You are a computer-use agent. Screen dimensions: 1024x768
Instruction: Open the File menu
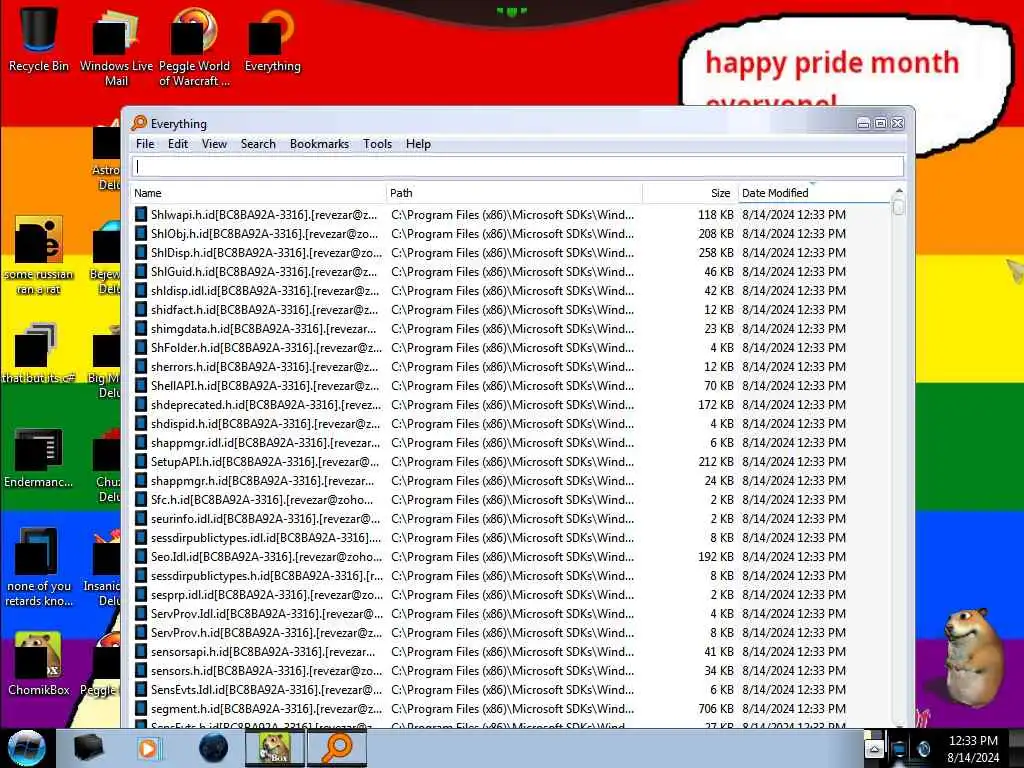(x=145, y=144)
